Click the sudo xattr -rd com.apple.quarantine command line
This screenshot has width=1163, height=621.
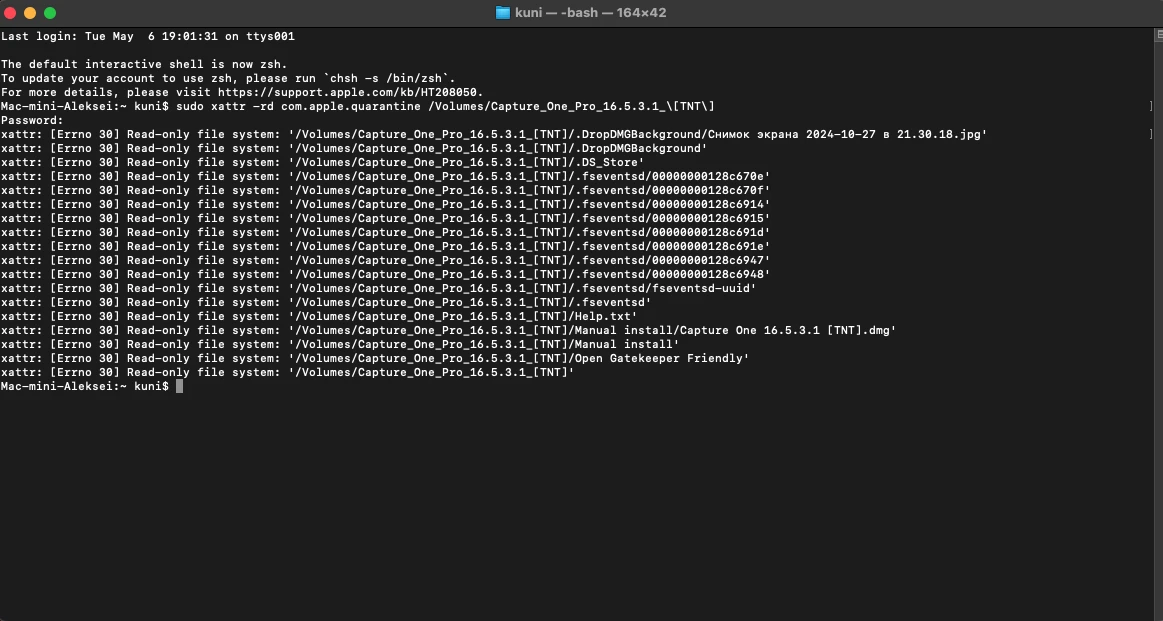[x=358, y=107]
